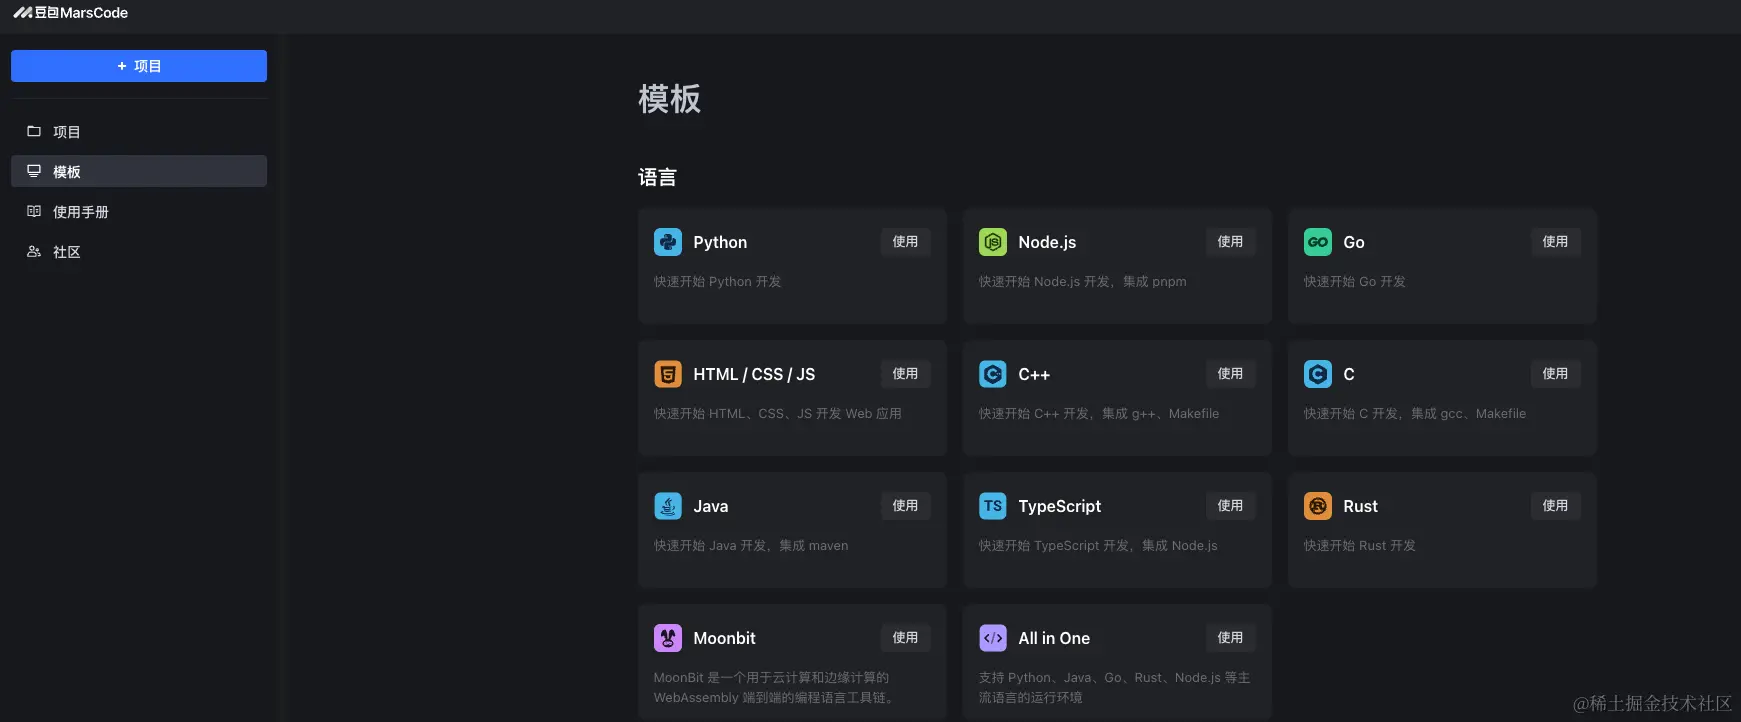This screenshot has width=1741, height=722.
Task: Click the All in One code icon
Action: point(993,638)
